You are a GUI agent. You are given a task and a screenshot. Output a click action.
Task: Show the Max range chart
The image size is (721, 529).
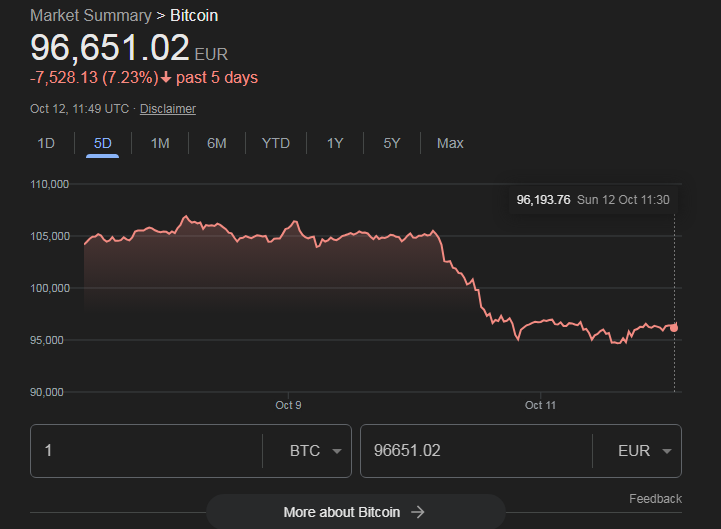(450, 143)
